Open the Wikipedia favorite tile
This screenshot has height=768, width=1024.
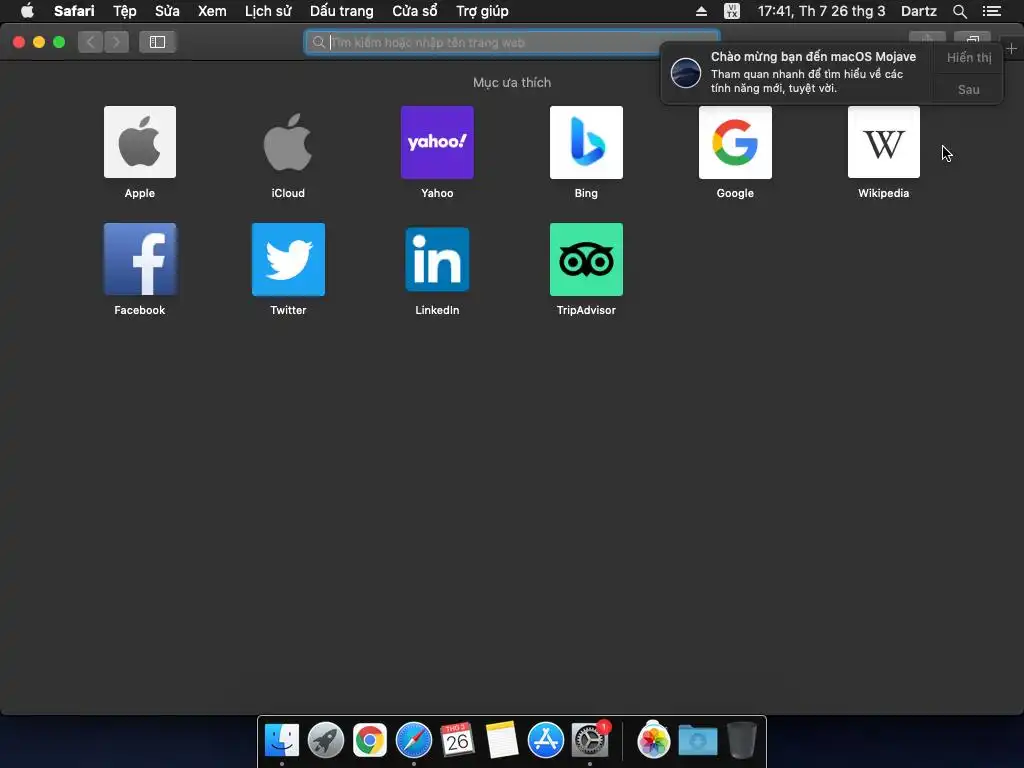click(884, 142)
